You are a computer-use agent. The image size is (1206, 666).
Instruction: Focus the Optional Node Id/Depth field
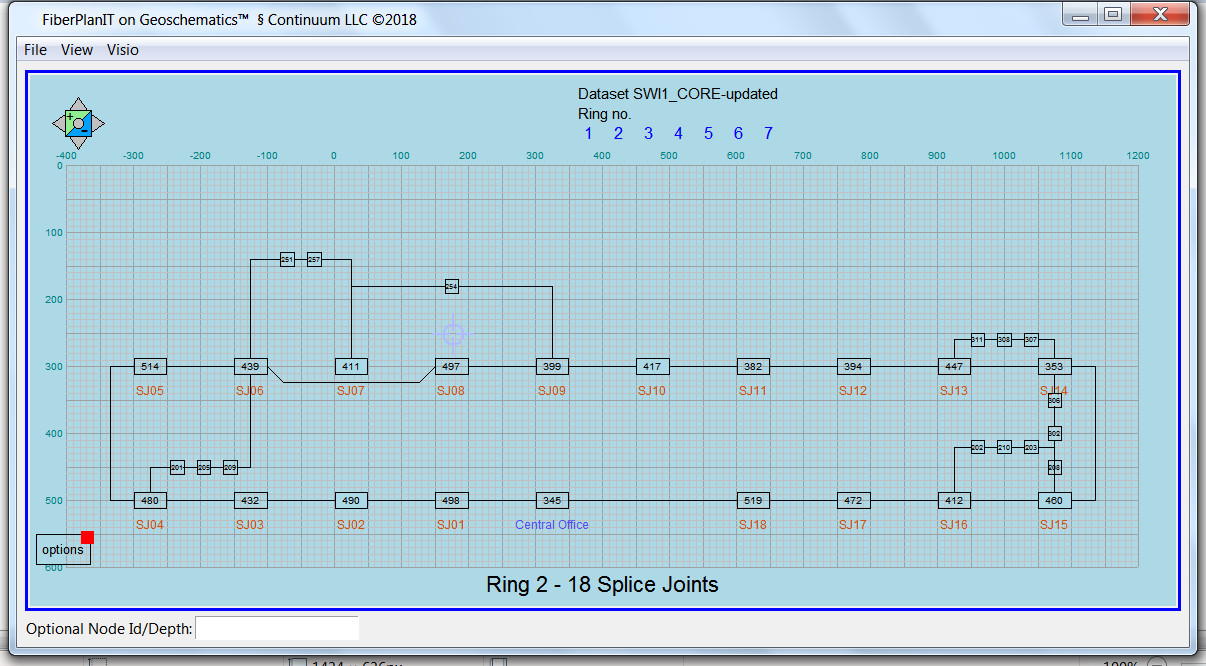277,628
